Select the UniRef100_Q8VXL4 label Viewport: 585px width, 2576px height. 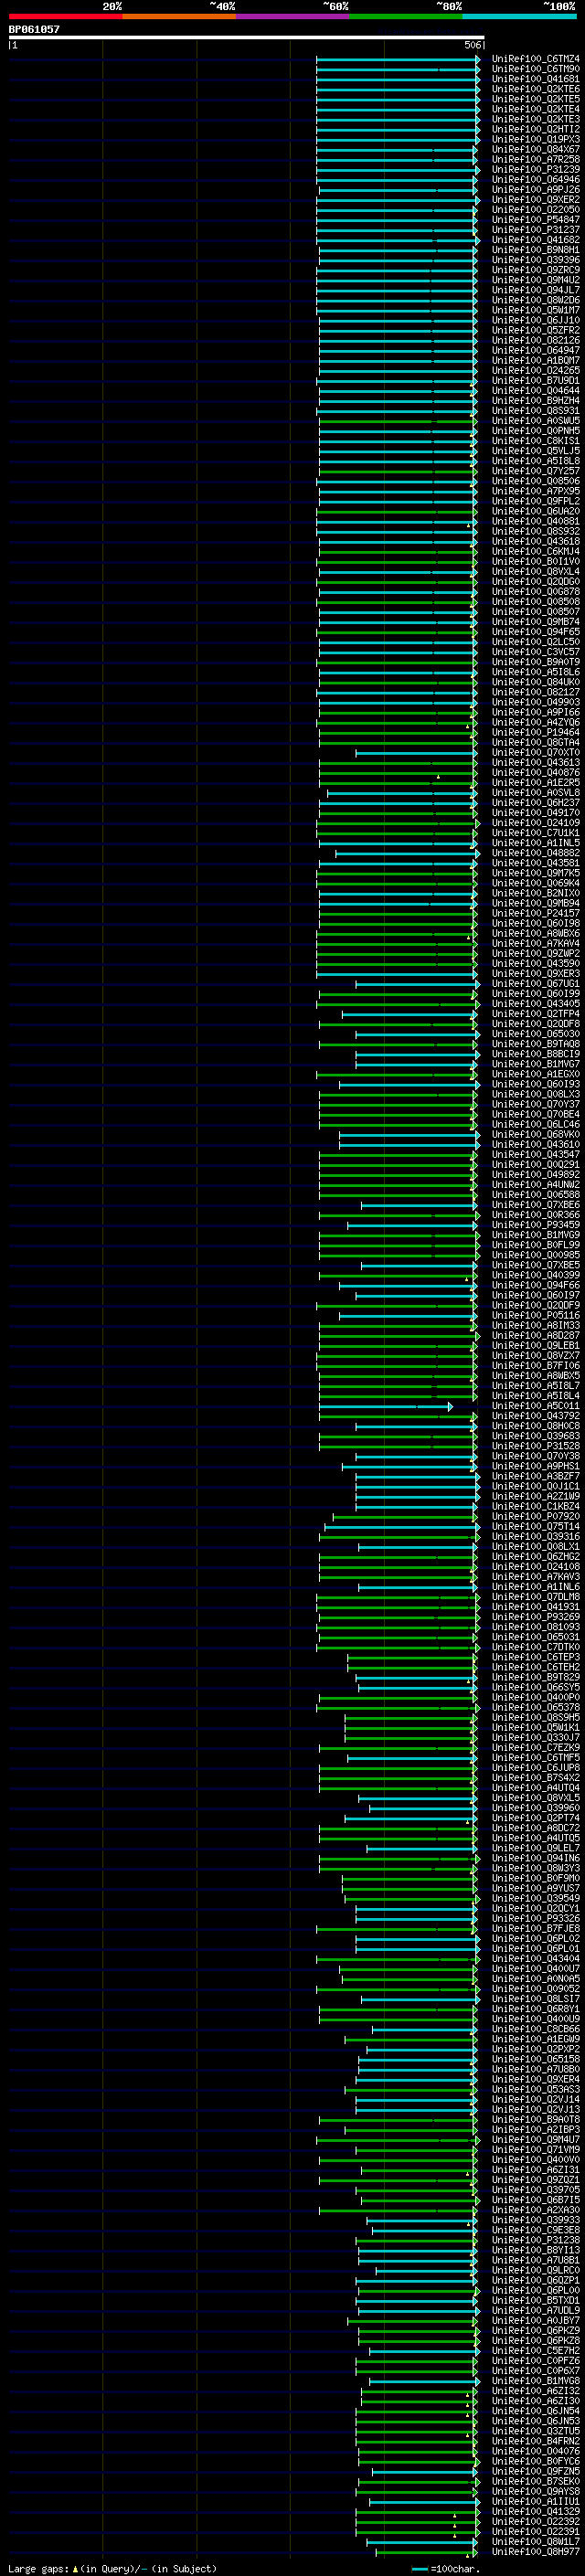click(535, 572)
